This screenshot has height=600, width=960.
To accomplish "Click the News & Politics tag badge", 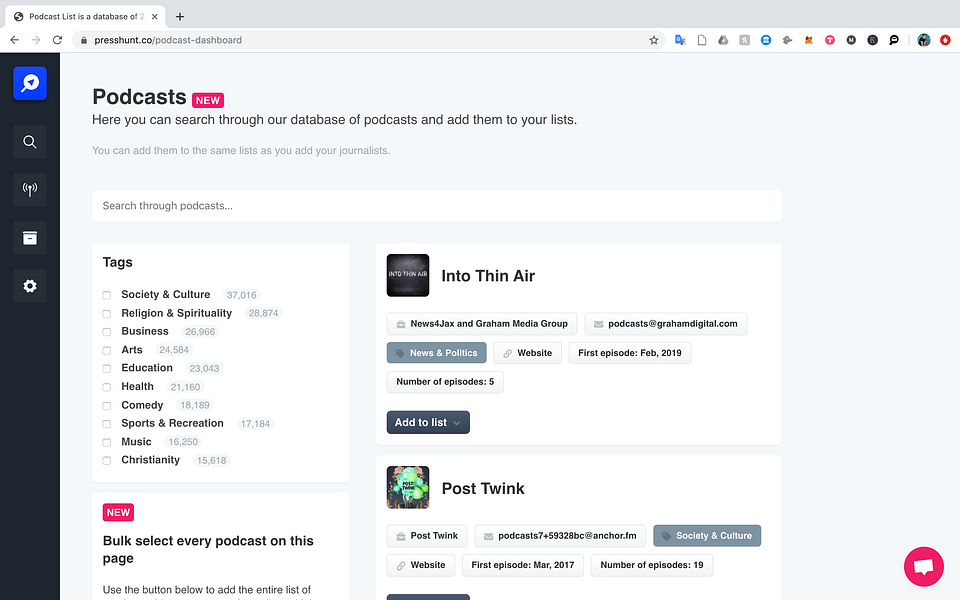I will coord(437,353).
